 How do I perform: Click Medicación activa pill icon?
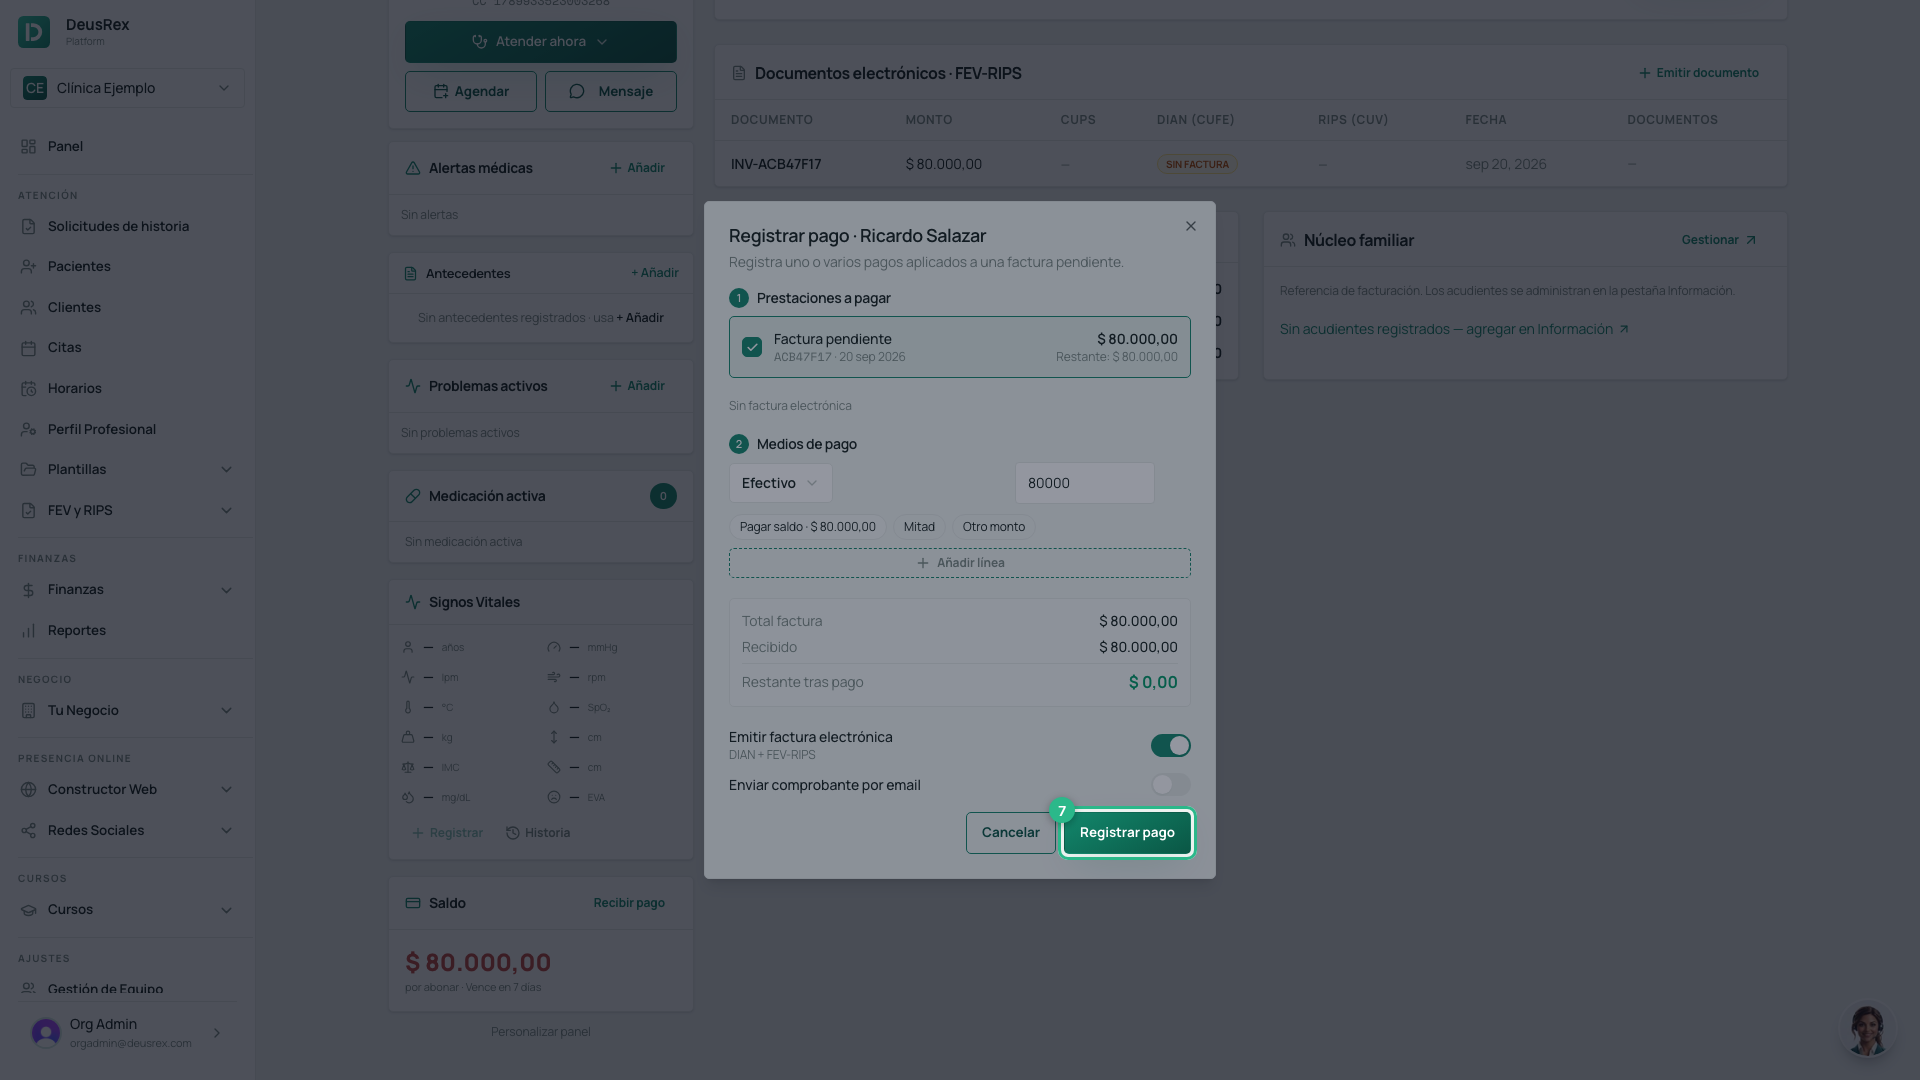413,496
